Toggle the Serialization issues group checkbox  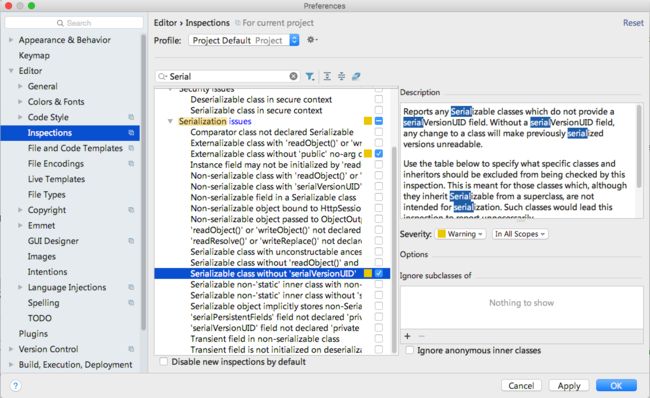click(x=379, y=121)
